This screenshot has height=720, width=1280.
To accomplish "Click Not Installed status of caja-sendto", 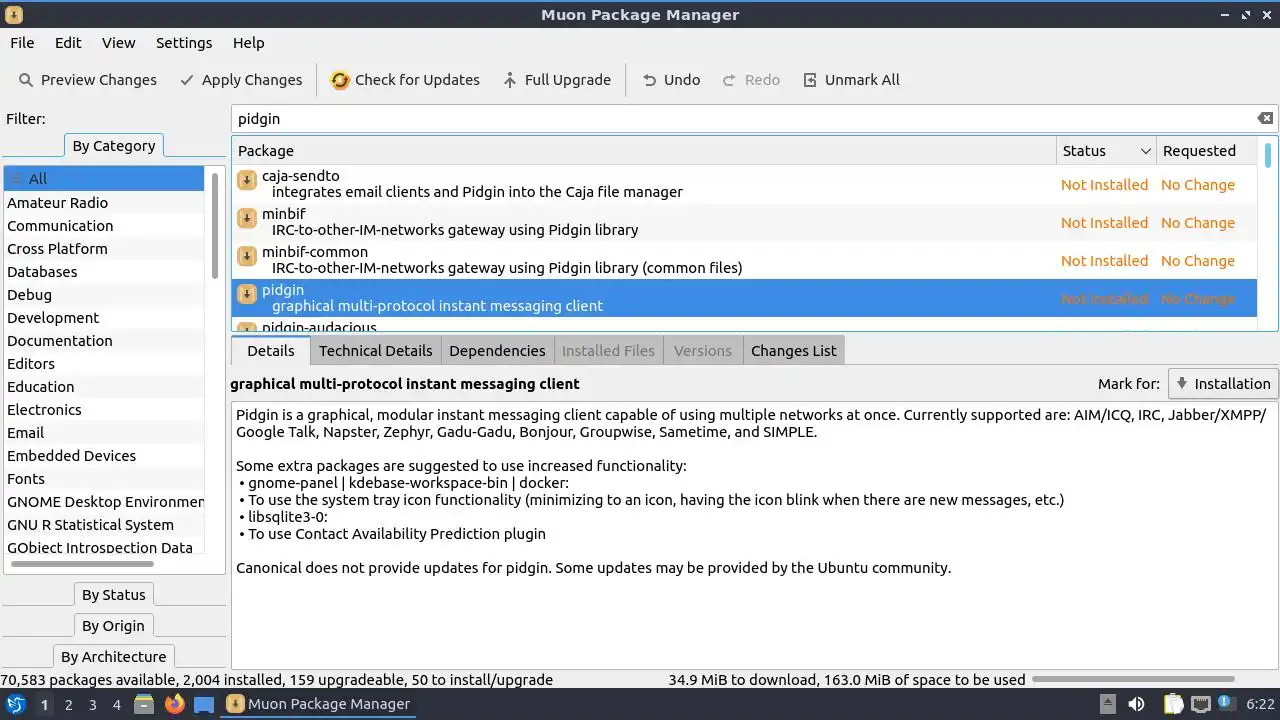I will (x=1104, y=185).
